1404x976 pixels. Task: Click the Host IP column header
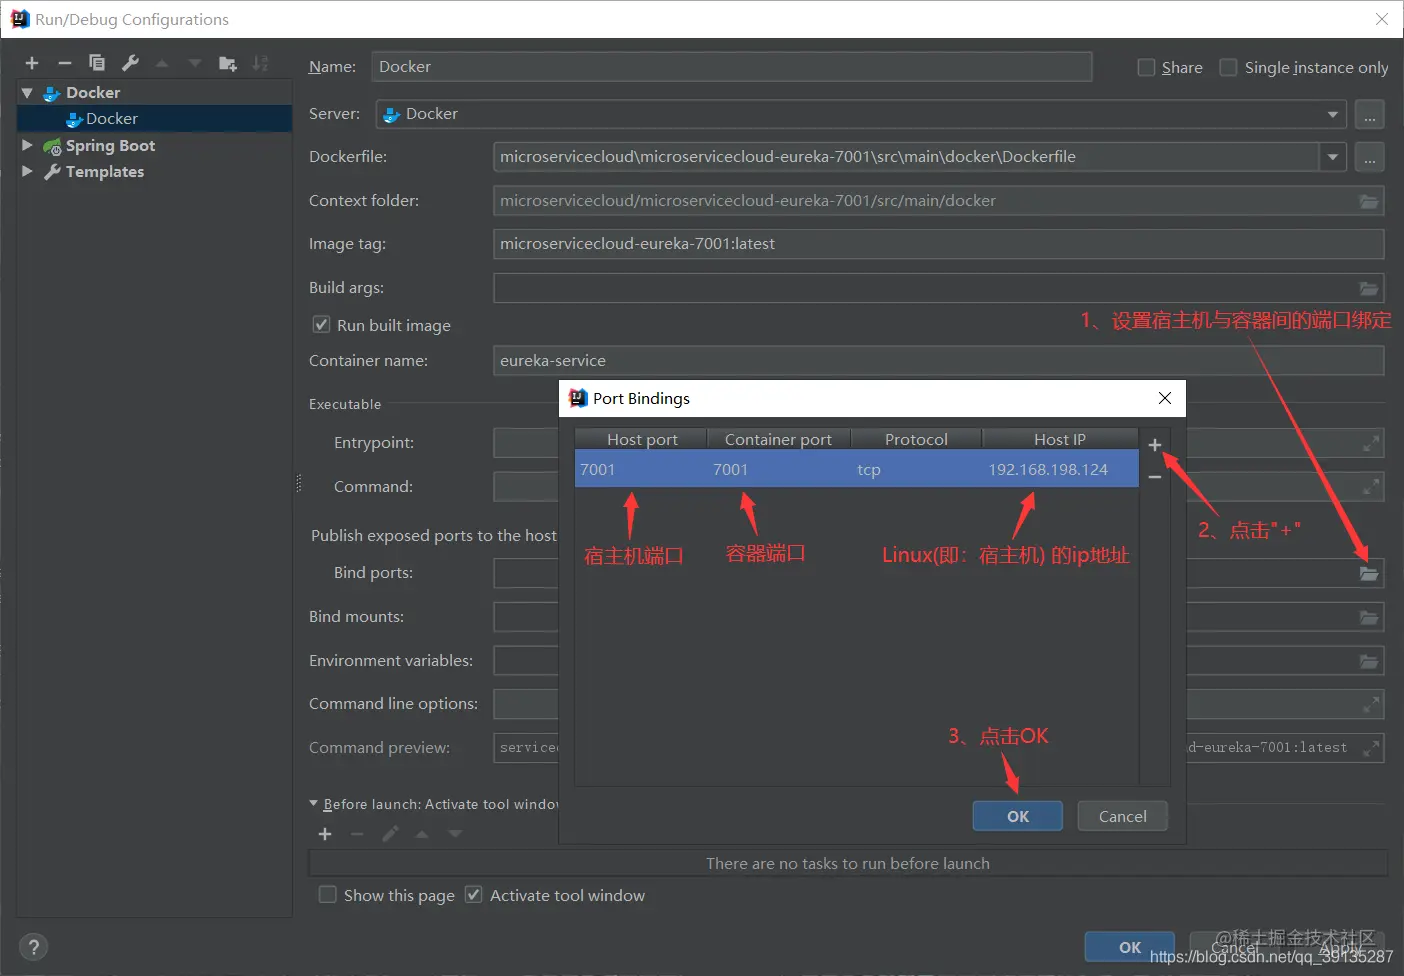tap(1060, 439)
